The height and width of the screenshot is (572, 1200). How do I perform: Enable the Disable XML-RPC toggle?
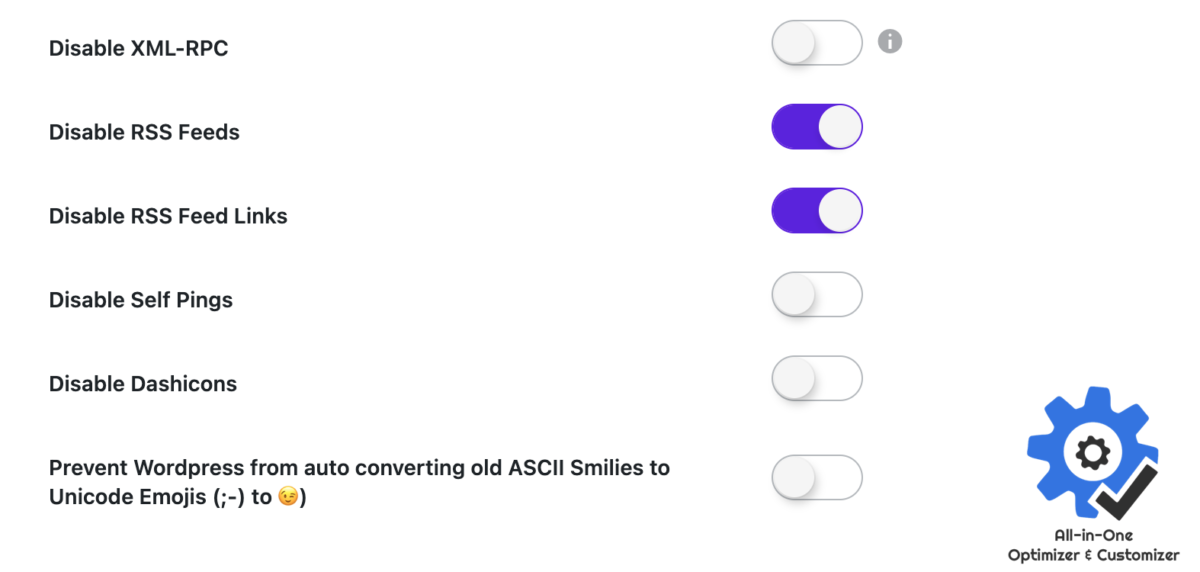click(817, 43)
